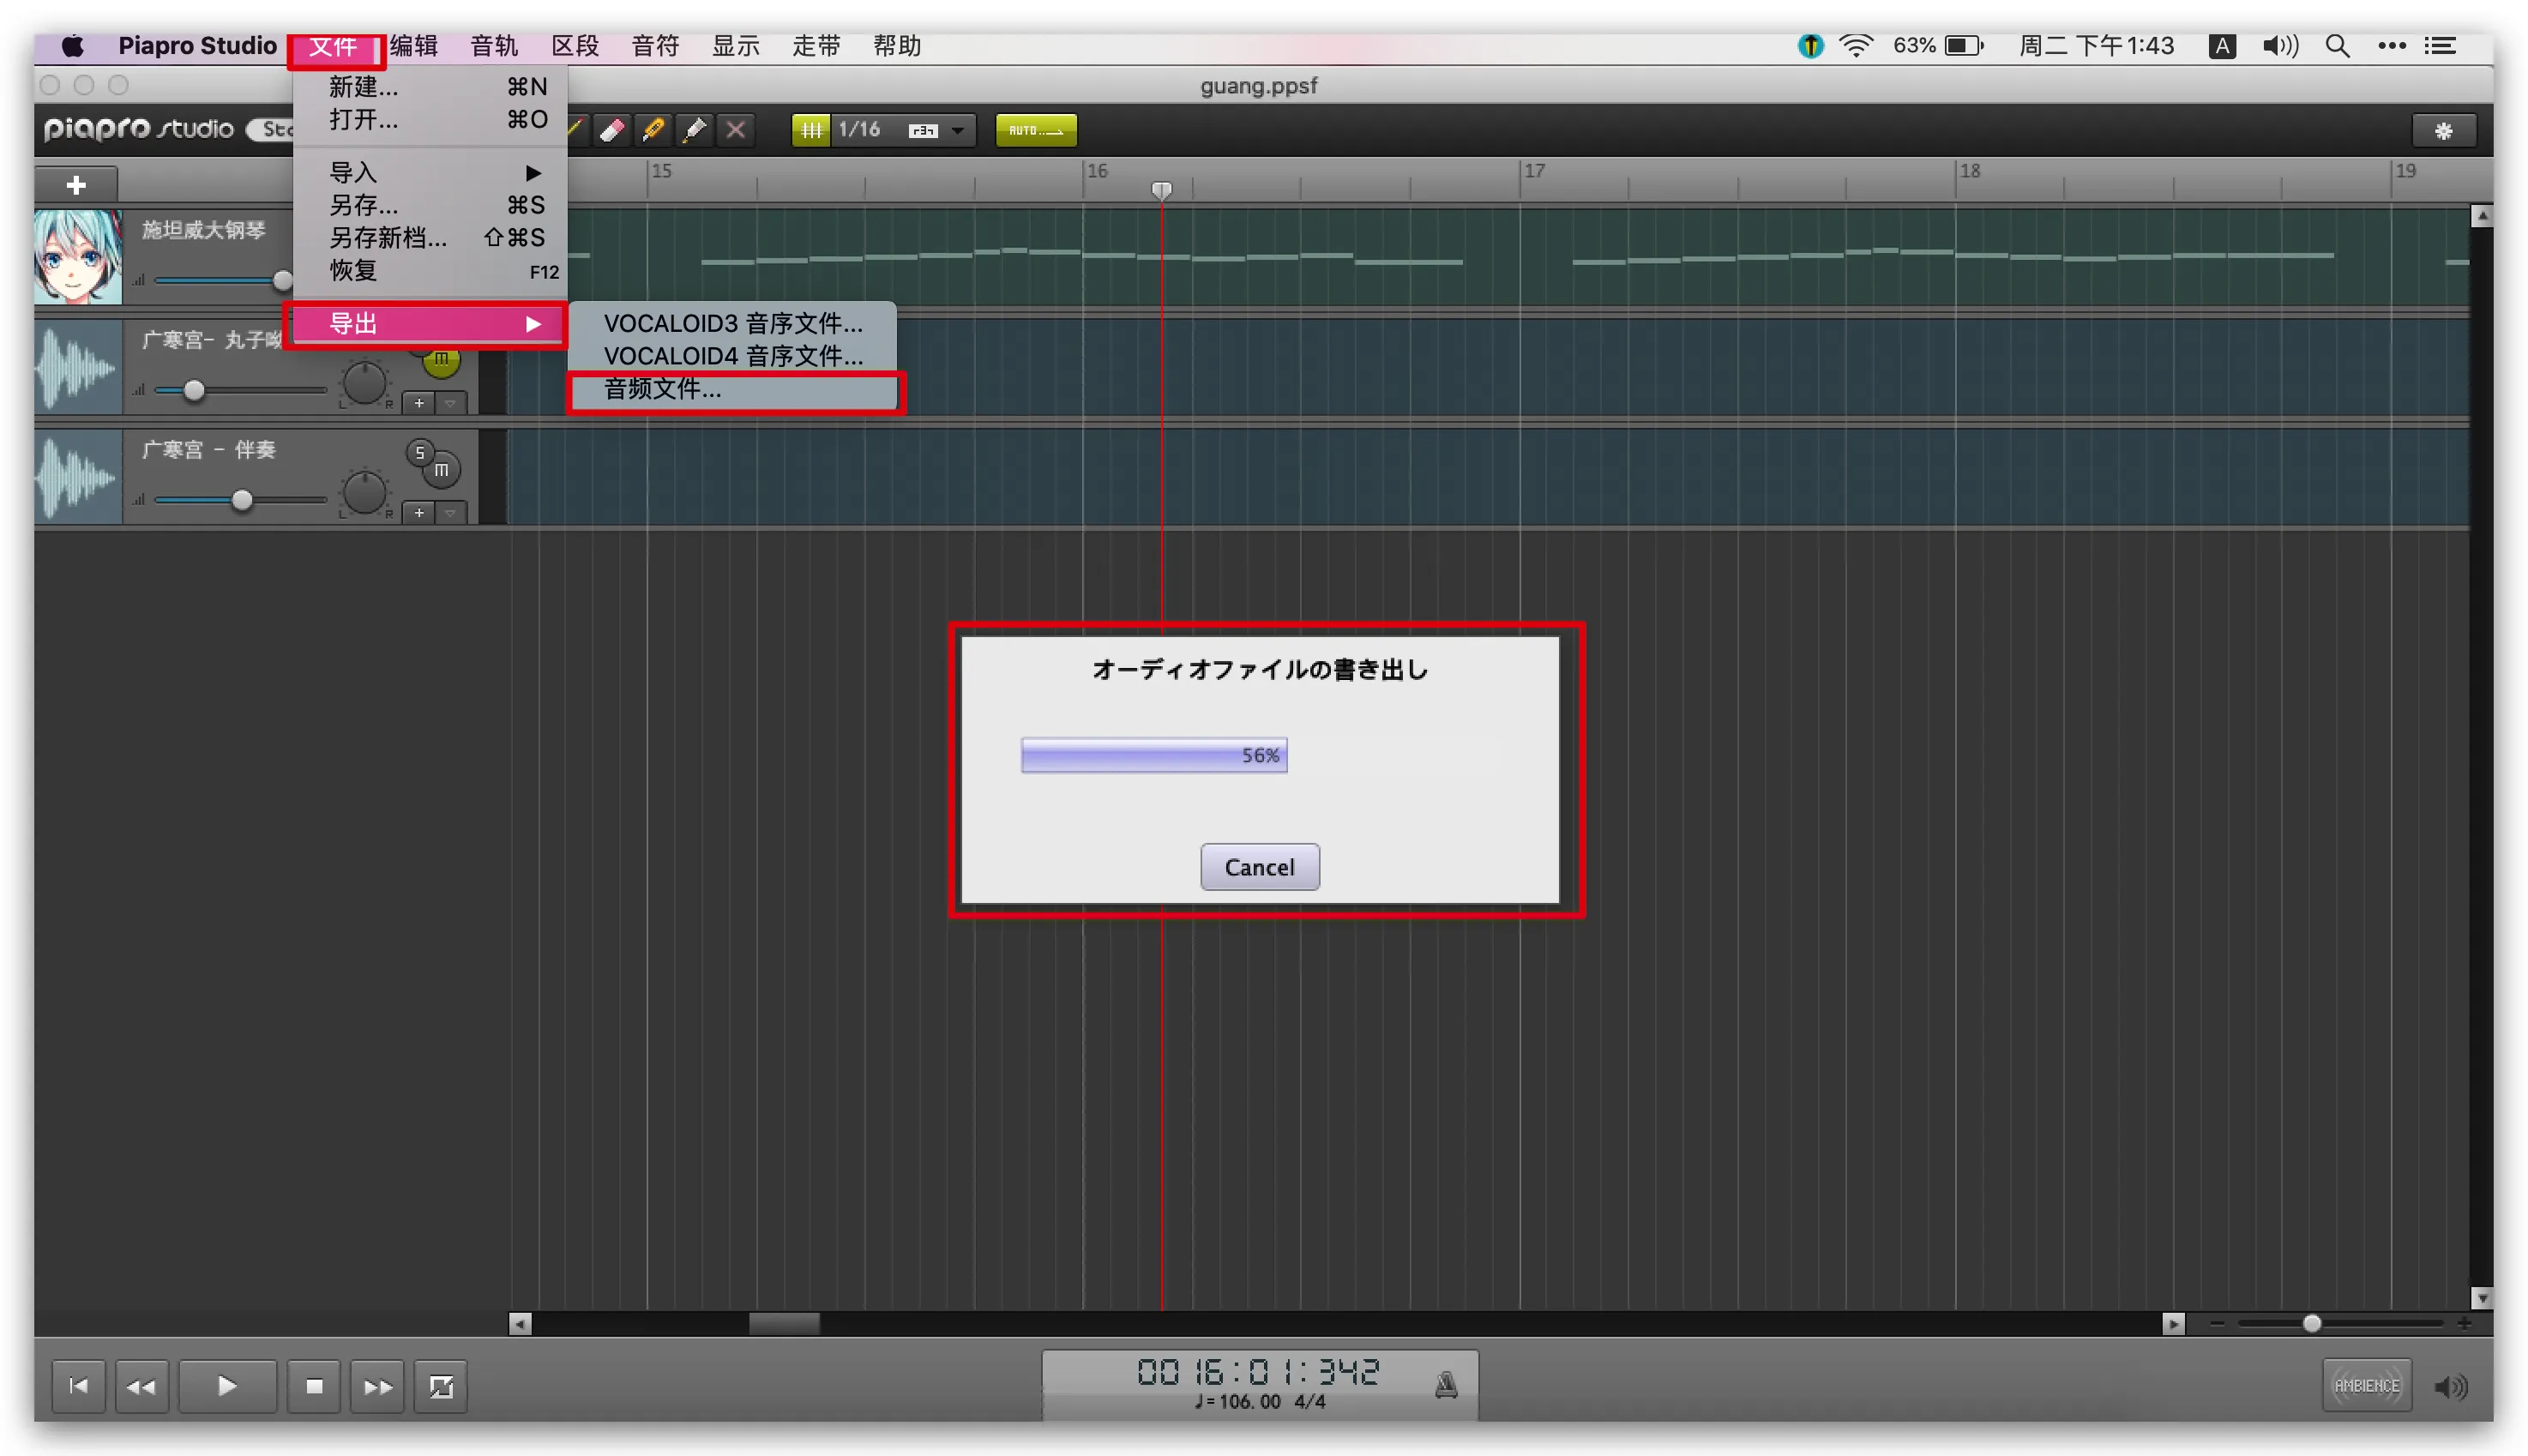The height and width of the screenshot is (1456, 2528).
Task: Select the paintbrush tool icon
Action: (694, 130)
